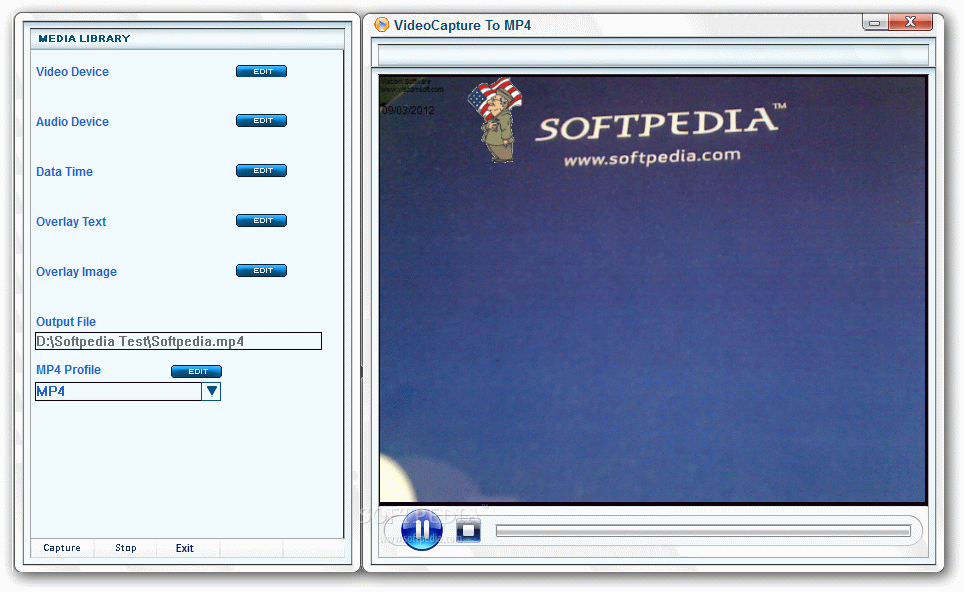Click the VideoCapture app icon in title bar
The image size is (964, 592).
(x=382, y=25)
